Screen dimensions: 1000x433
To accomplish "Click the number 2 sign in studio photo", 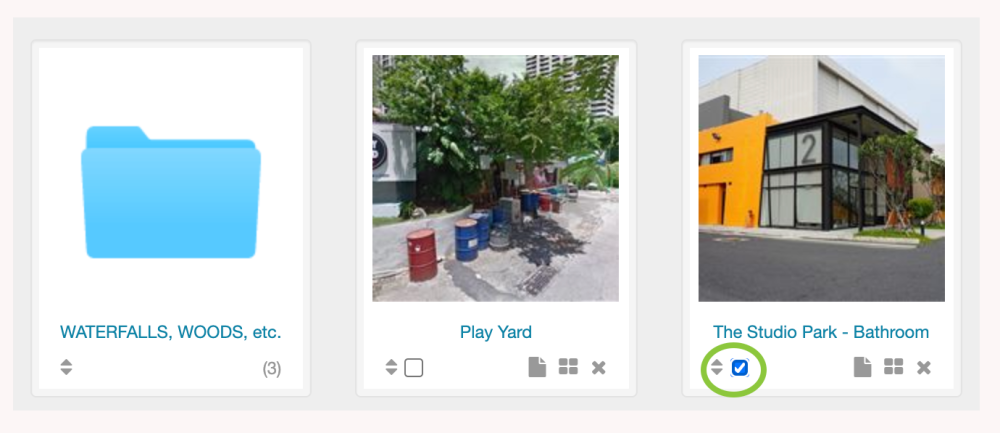I will (809, 148).
